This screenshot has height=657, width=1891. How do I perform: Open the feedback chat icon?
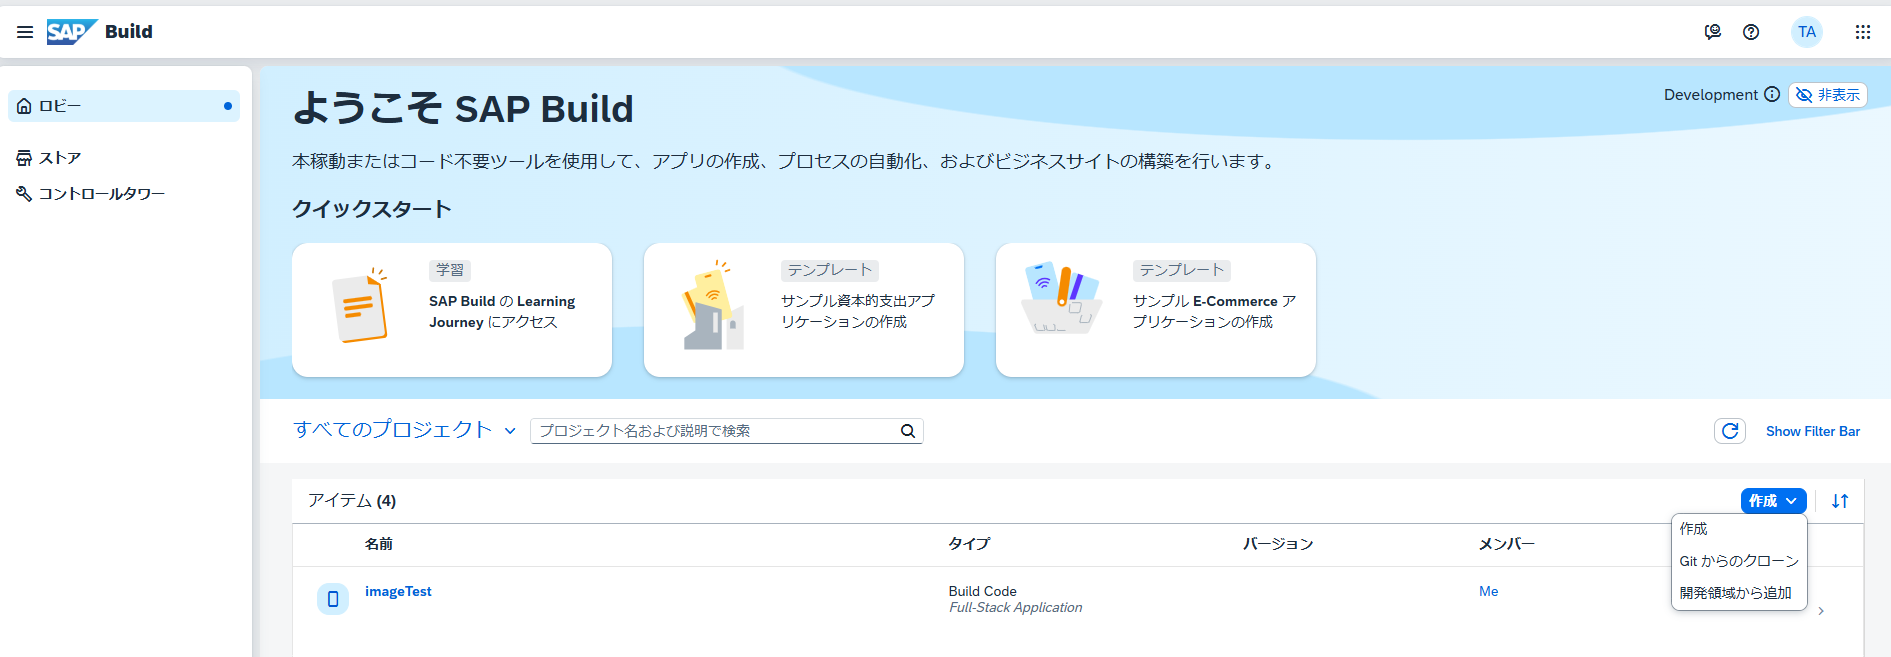(1713, 32)
